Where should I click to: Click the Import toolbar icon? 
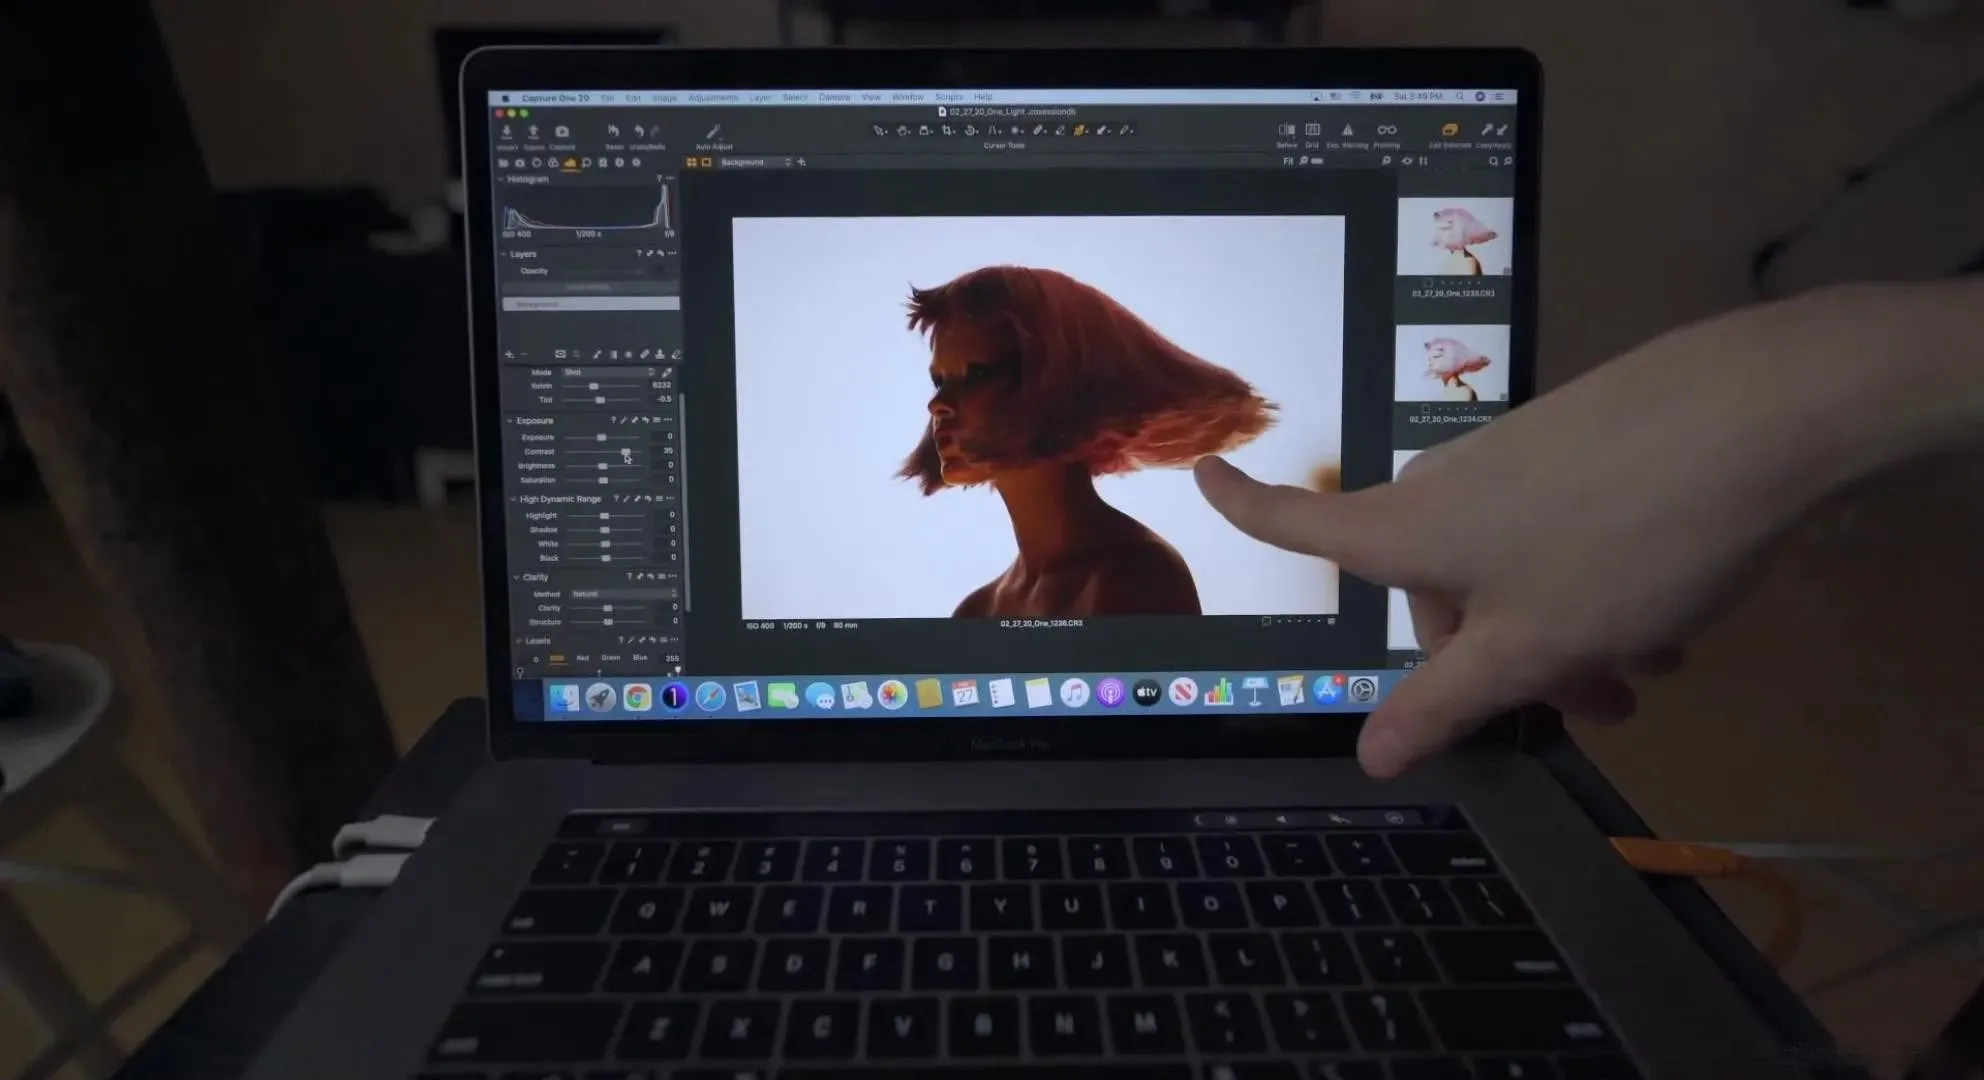pos(507,133)
